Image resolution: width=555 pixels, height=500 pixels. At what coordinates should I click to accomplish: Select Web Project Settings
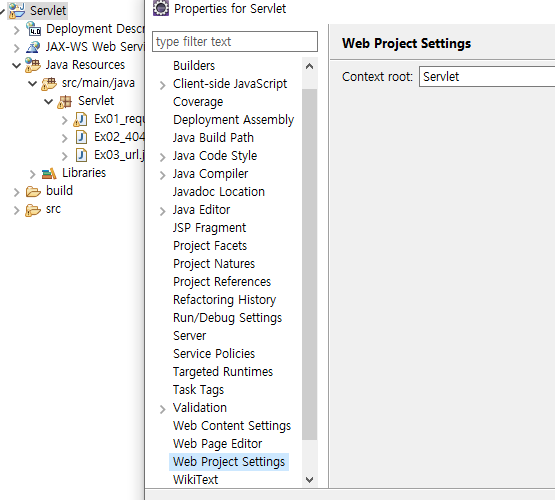229,462
